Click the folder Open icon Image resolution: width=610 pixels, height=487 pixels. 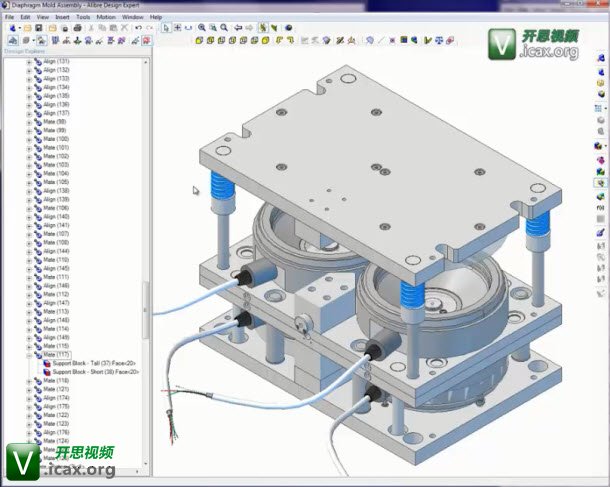27,28
